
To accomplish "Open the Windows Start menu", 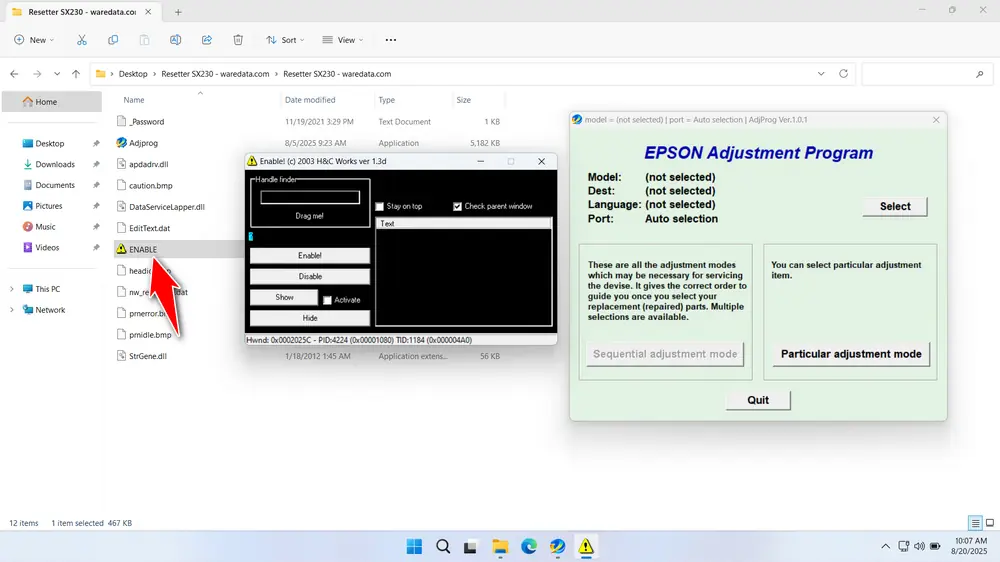I will [x=415, y=547].
